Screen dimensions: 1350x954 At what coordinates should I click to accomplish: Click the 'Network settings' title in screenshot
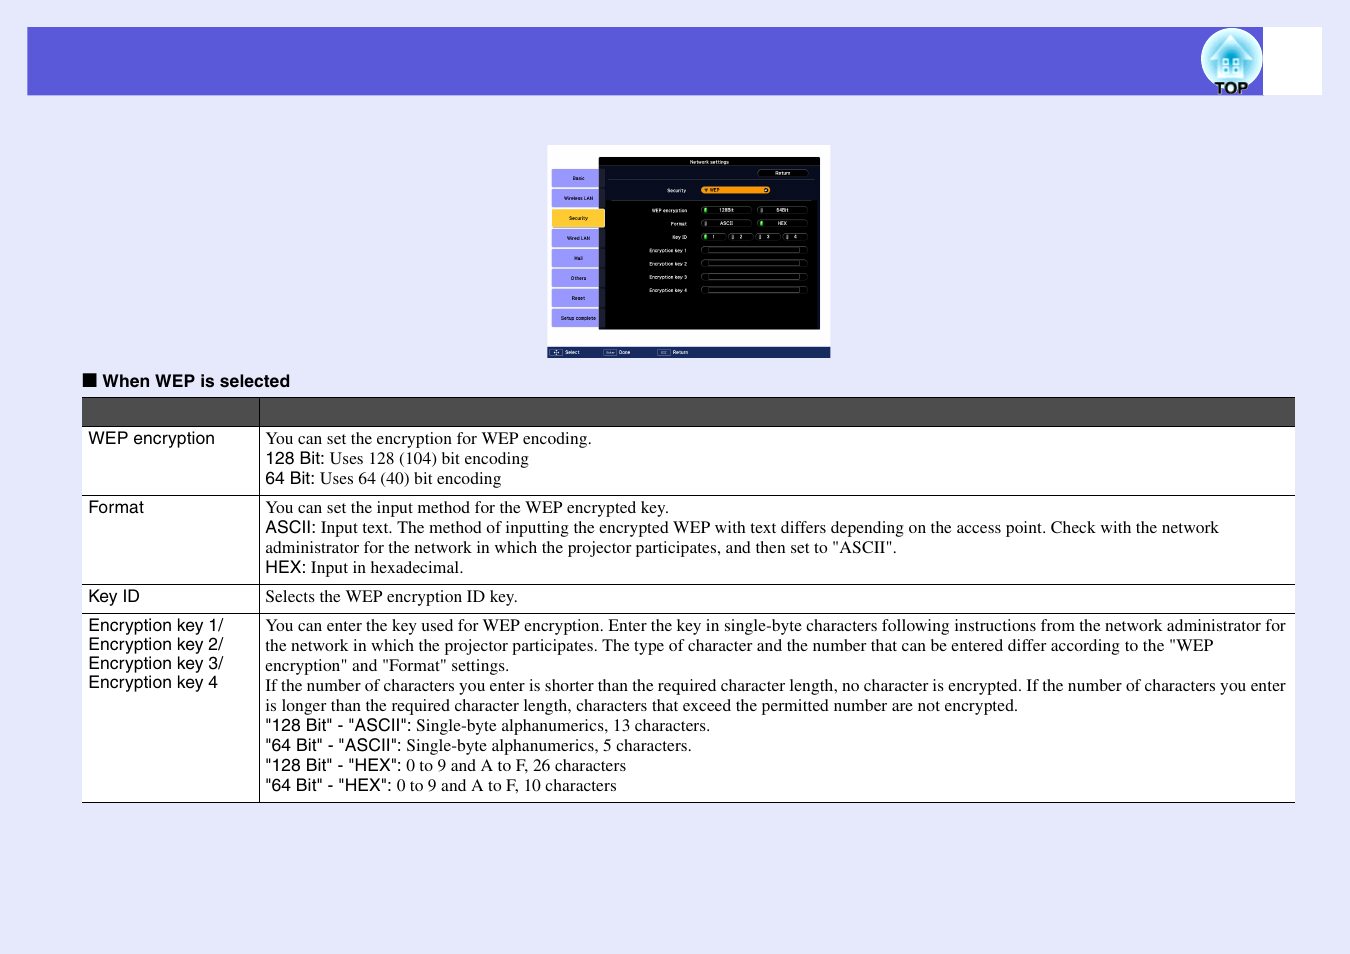point(709,162)
